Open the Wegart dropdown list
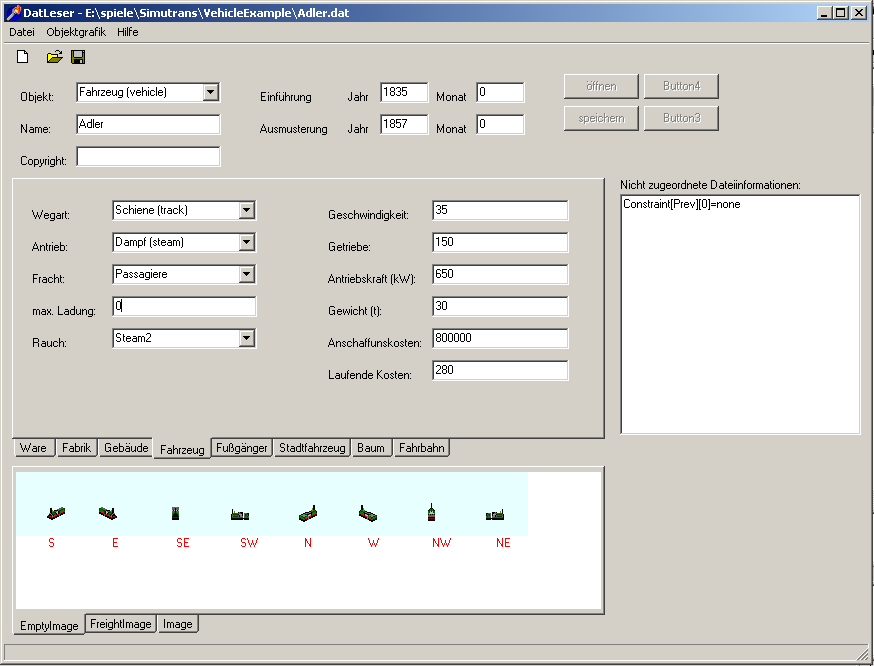Screen dimensions: 874x666 [x=247, y=210]
